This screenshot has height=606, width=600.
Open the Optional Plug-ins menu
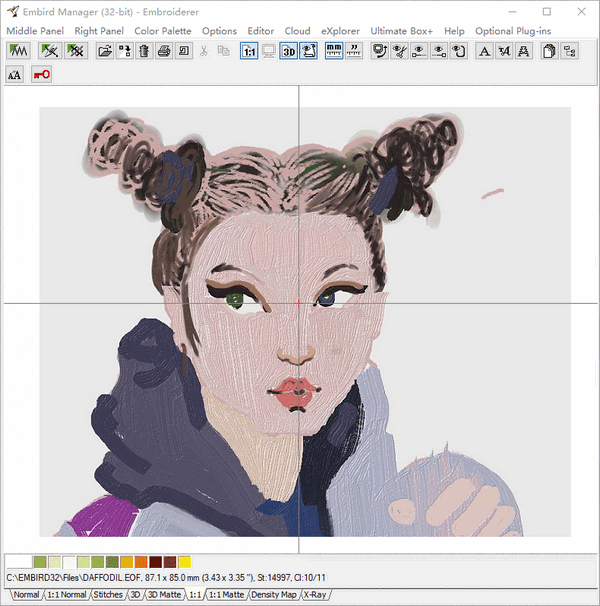[513, 31]
